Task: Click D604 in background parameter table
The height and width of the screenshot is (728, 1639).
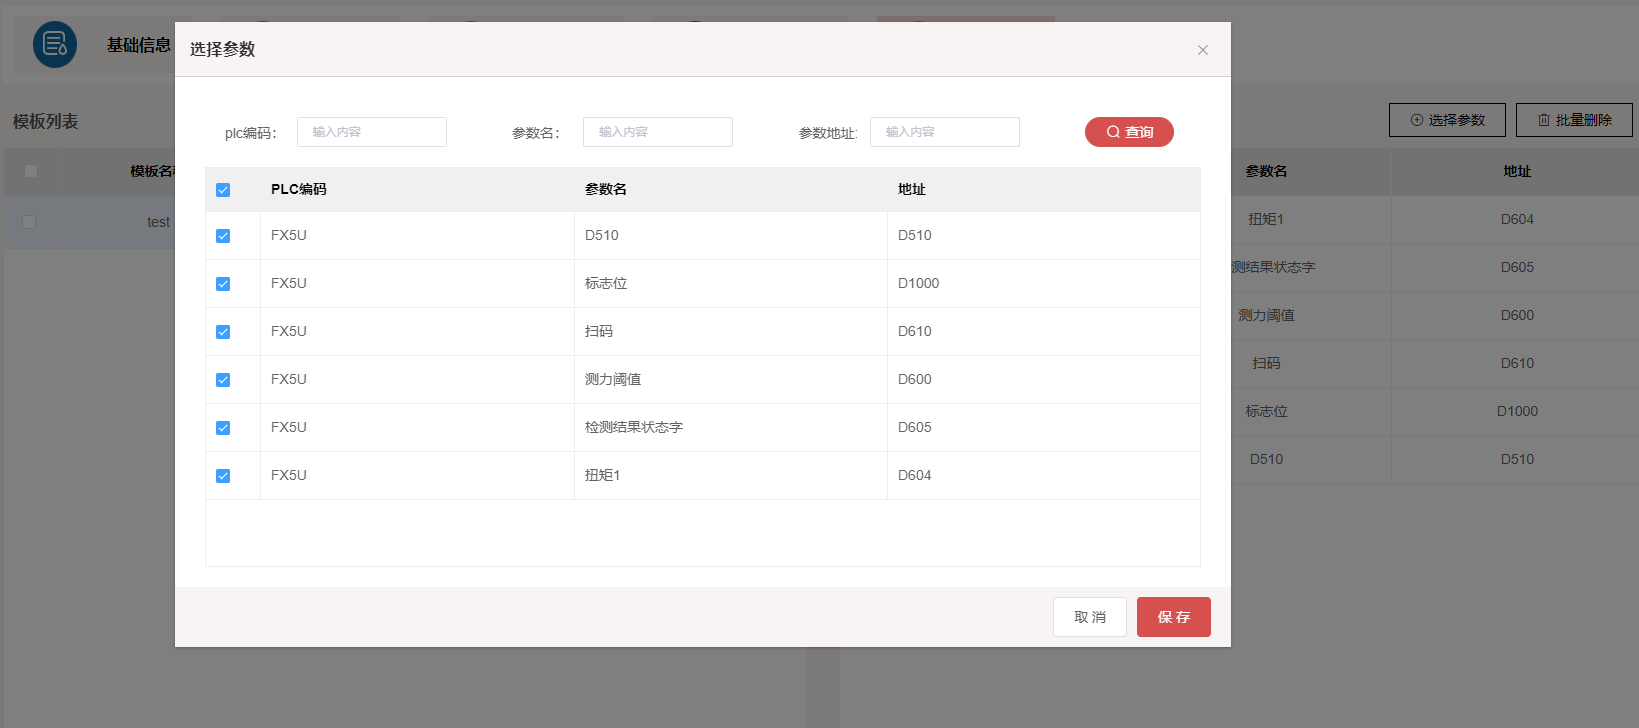Action: coord(1517,219)
